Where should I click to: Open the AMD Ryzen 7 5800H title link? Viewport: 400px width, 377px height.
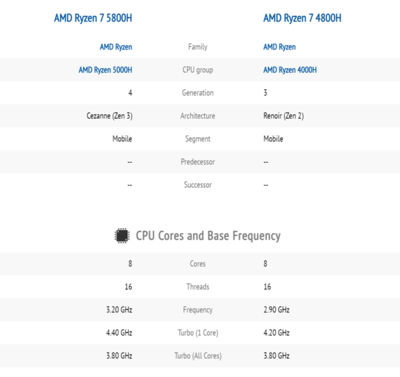click(x=93, y=18)
